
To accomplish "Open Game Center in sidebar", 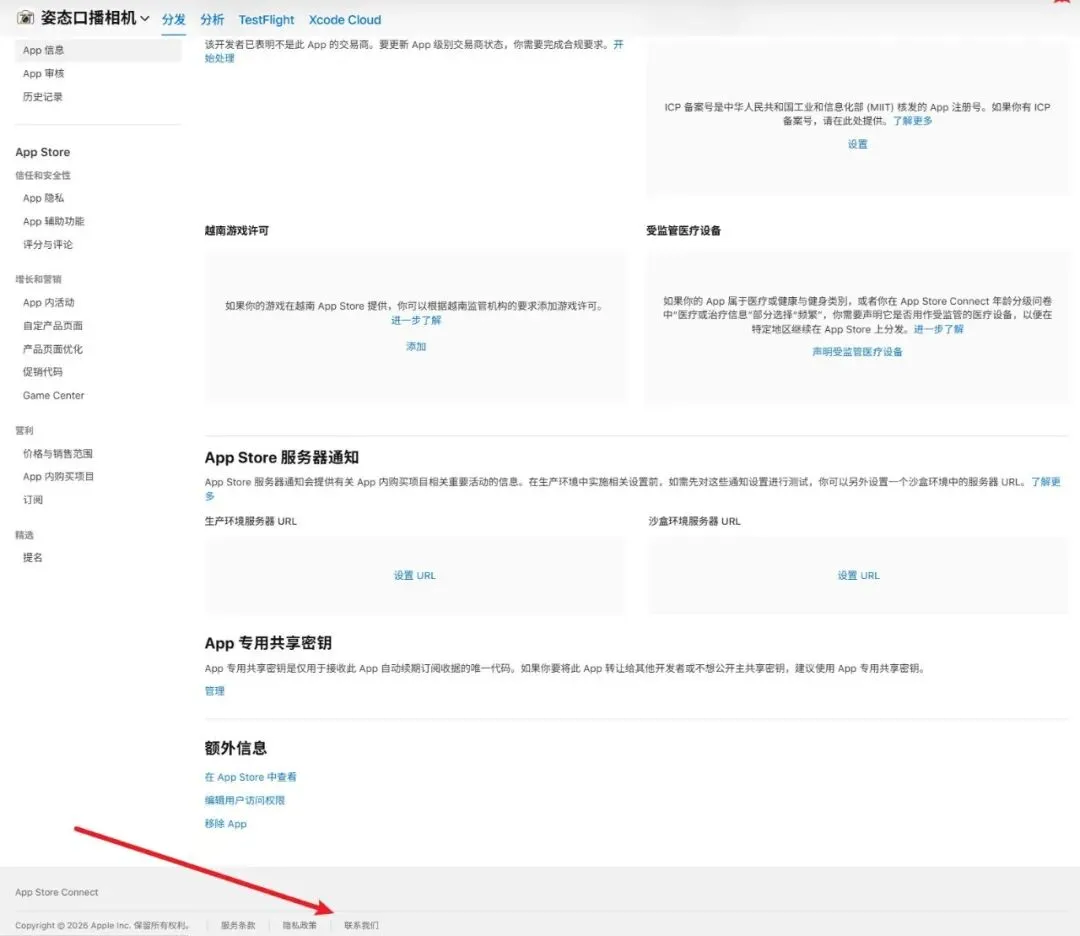I will [x=53, y=395].
